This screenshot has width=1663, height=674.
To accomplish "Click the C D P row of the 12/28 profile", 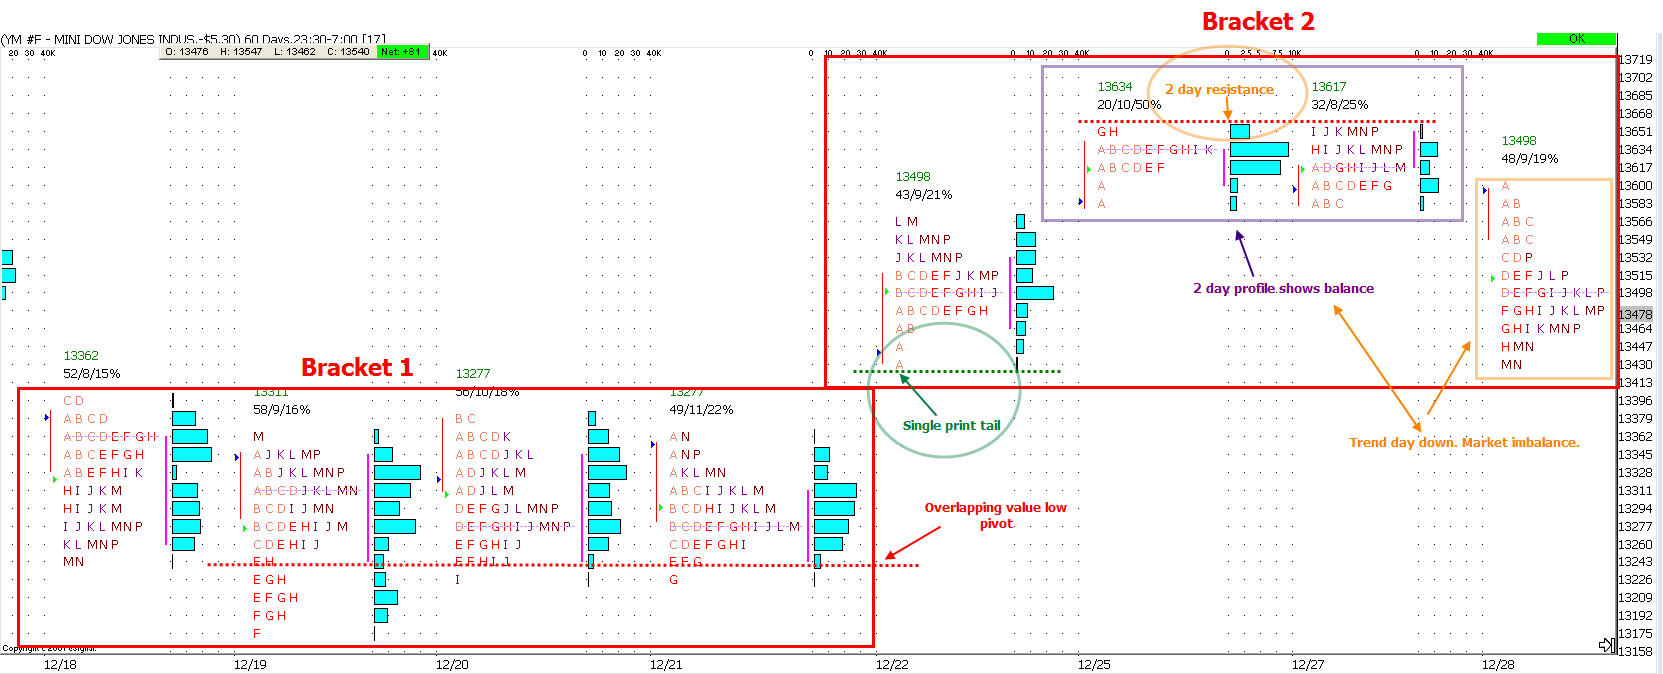I will click(x=1517, y=258).
